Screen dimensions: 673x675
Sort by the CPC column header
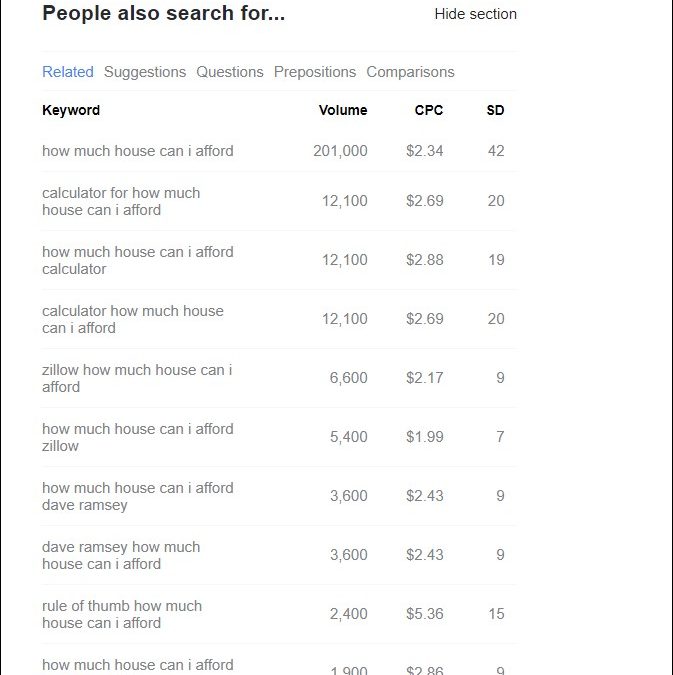429,110
